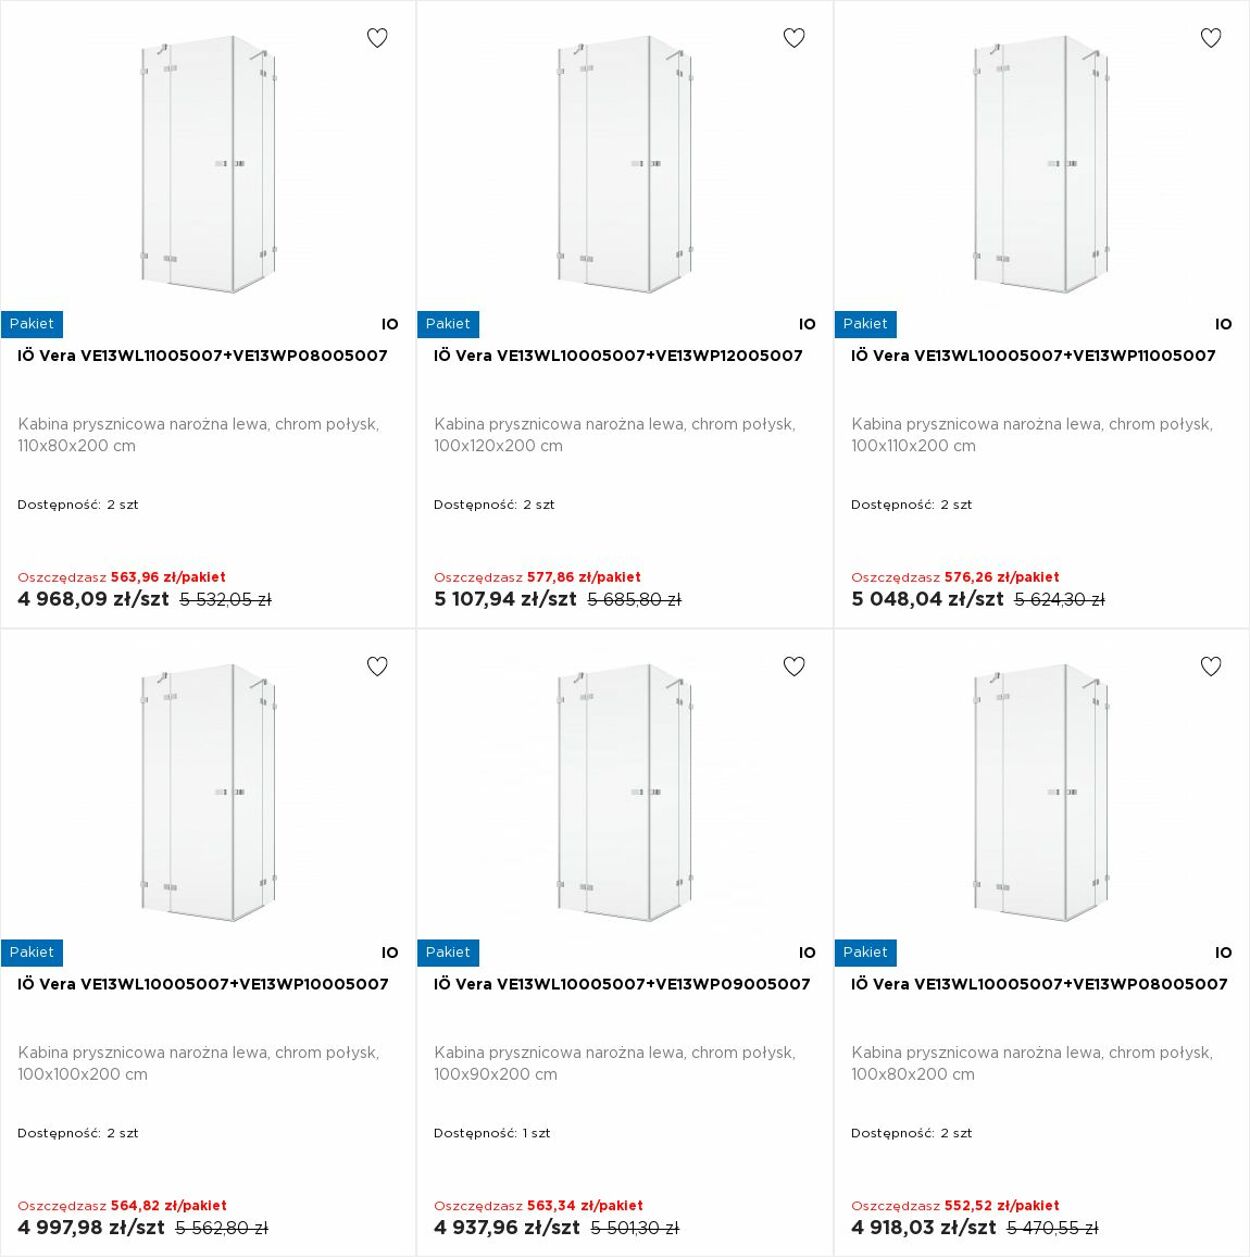Favorite the 100x120x200 cabin heart icon
Image resolution: width=1250 pixels, height=1257 pixels.
click(x=794, y=38)
